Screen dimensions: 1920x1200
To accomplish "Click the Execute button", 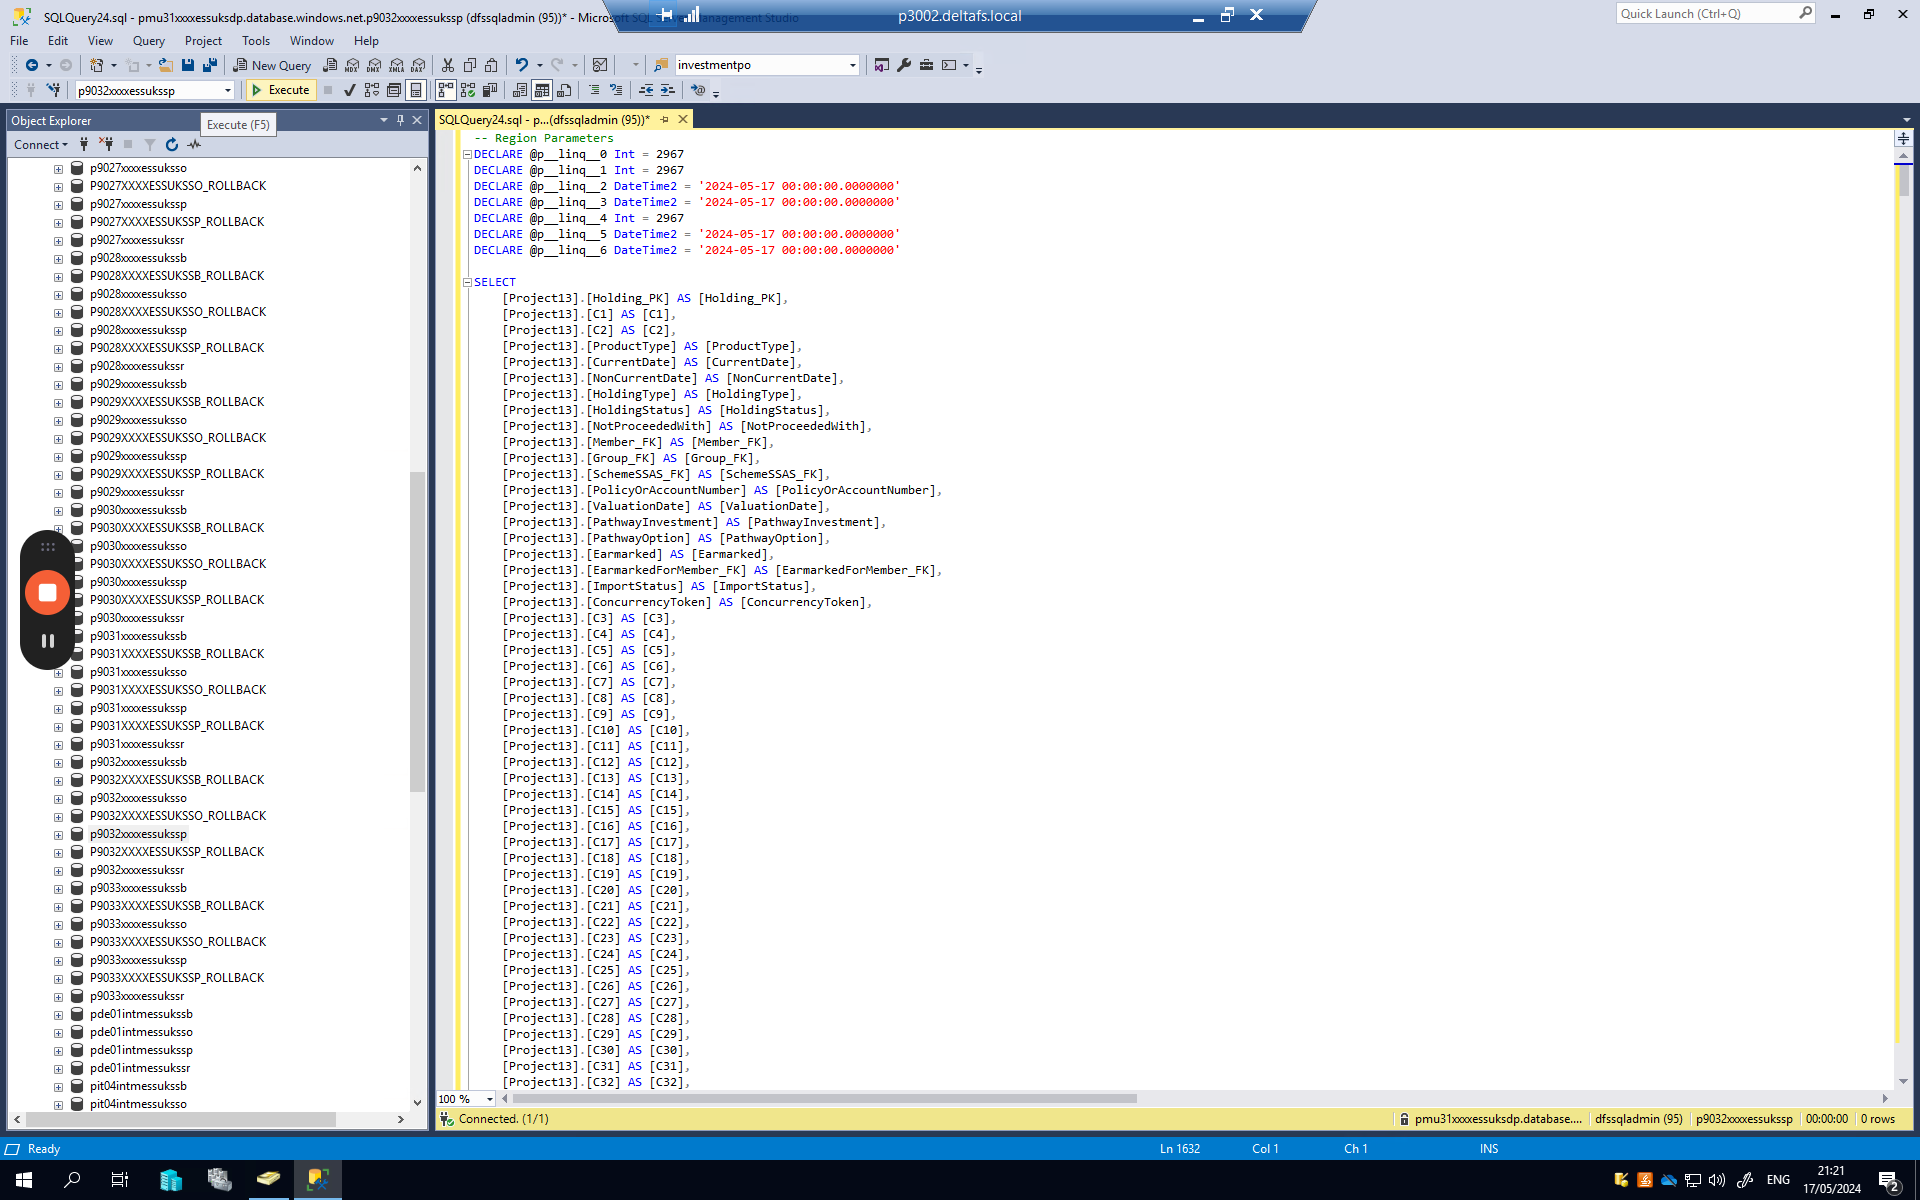I will pyautogui.click(x=281, y=90).
